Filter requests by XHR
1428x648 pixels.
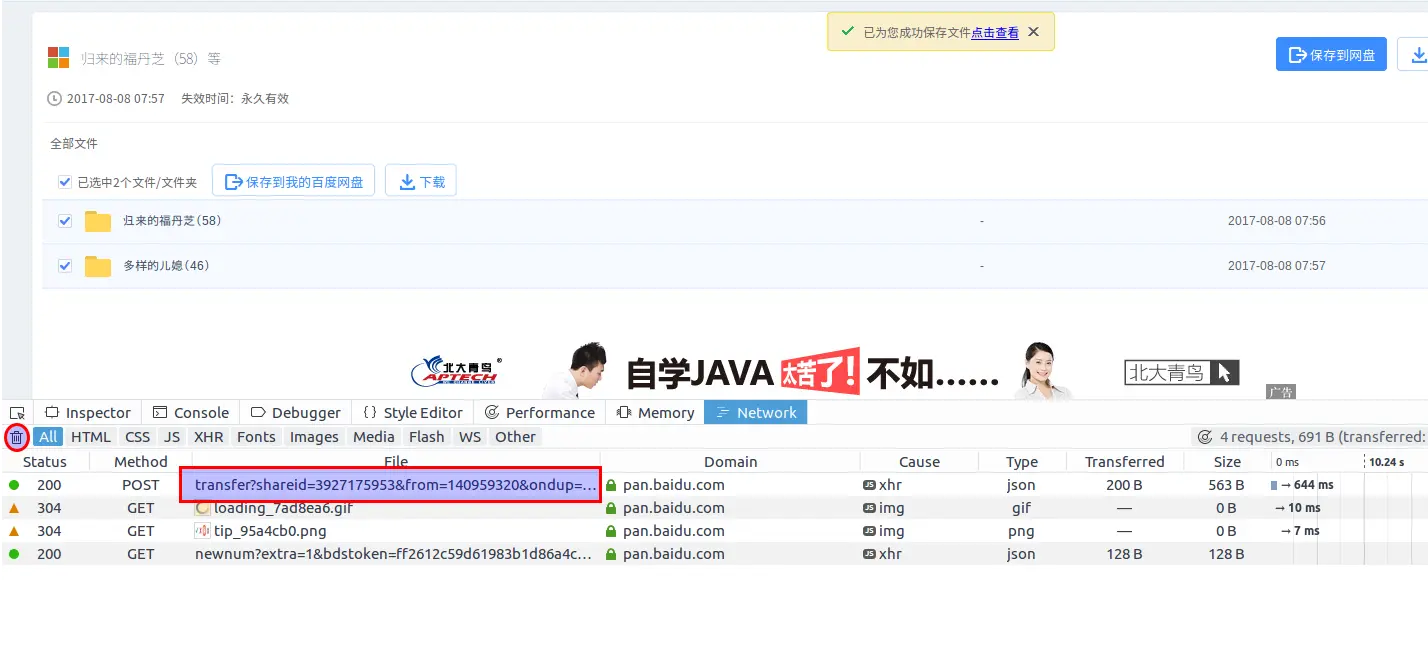click(x=207, y=436)
